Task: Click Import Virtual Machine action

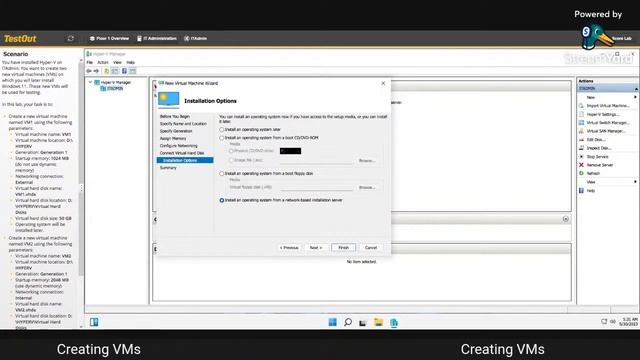Action: pos(608,106)
